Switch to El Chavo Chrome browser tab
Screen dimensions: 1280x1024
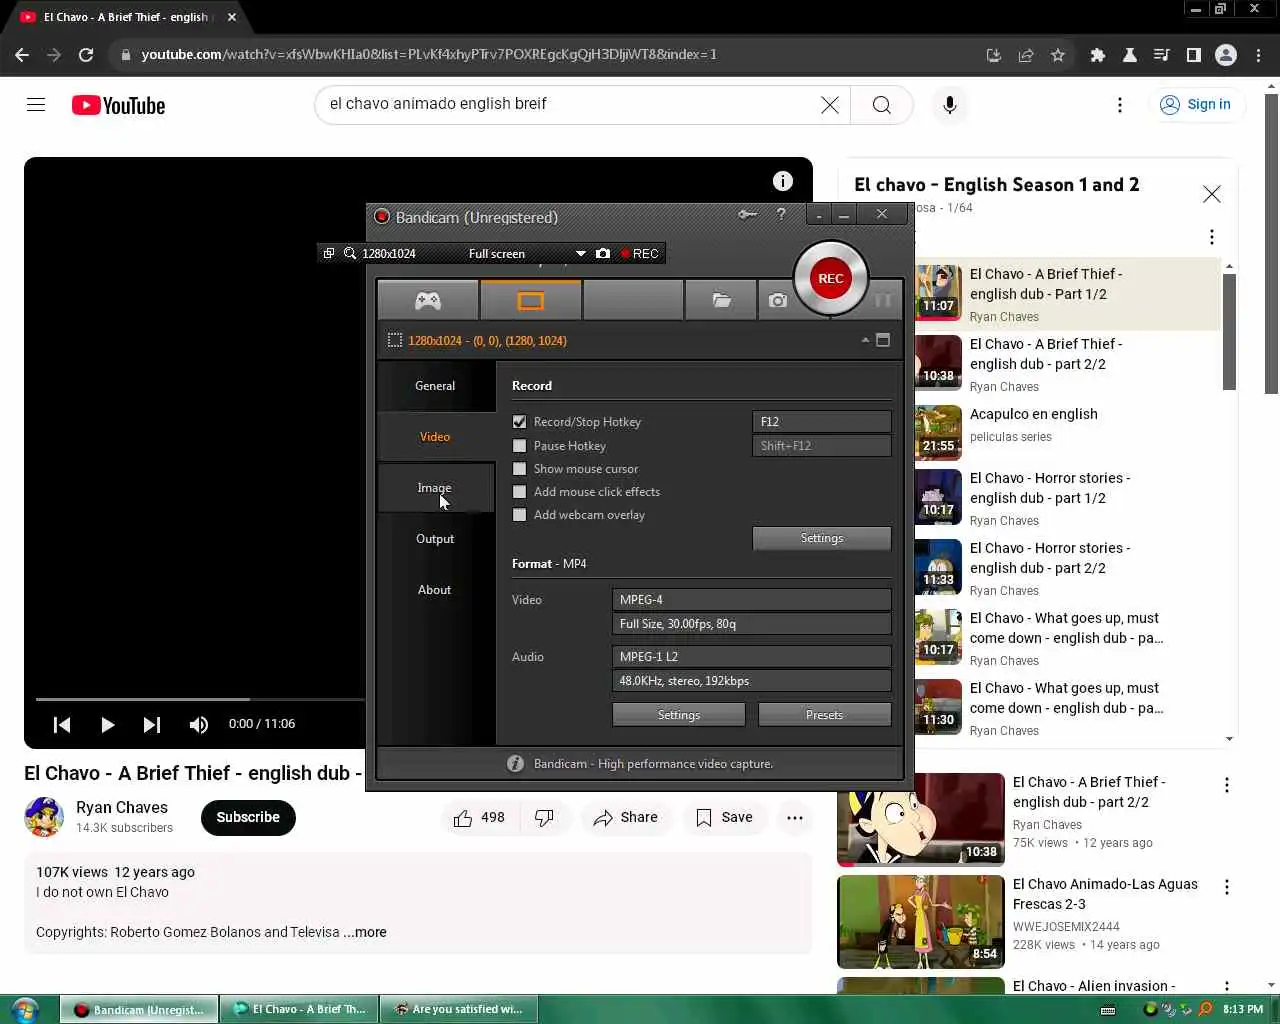click(x=127, y=17)
